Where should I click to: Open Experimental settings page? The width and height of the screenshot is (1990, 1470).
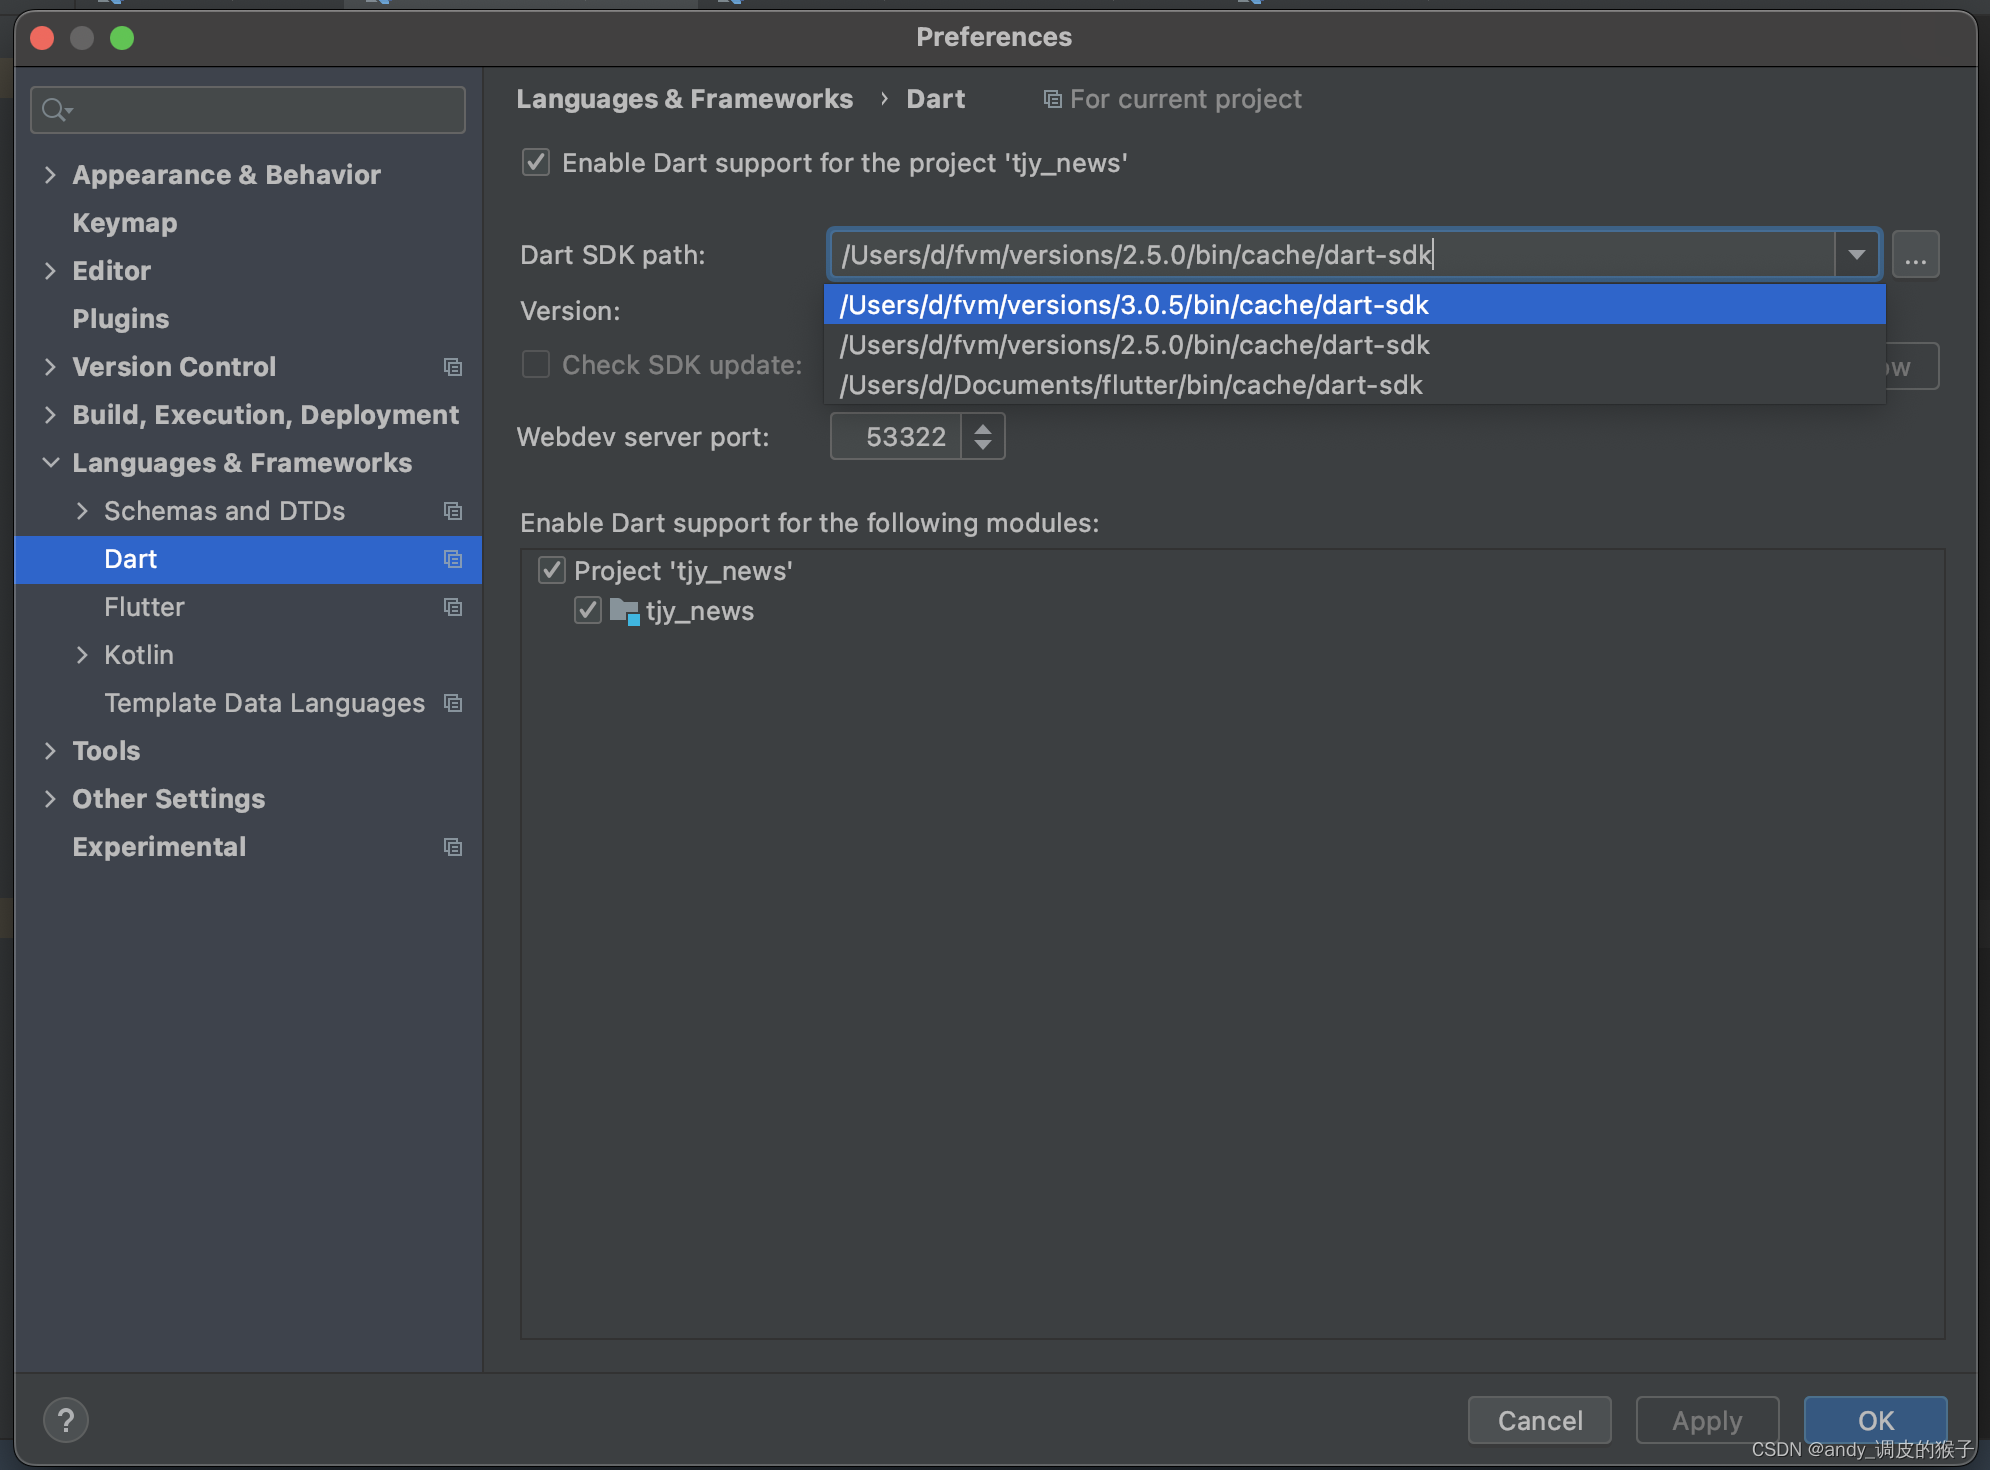(x=159, y=847)
